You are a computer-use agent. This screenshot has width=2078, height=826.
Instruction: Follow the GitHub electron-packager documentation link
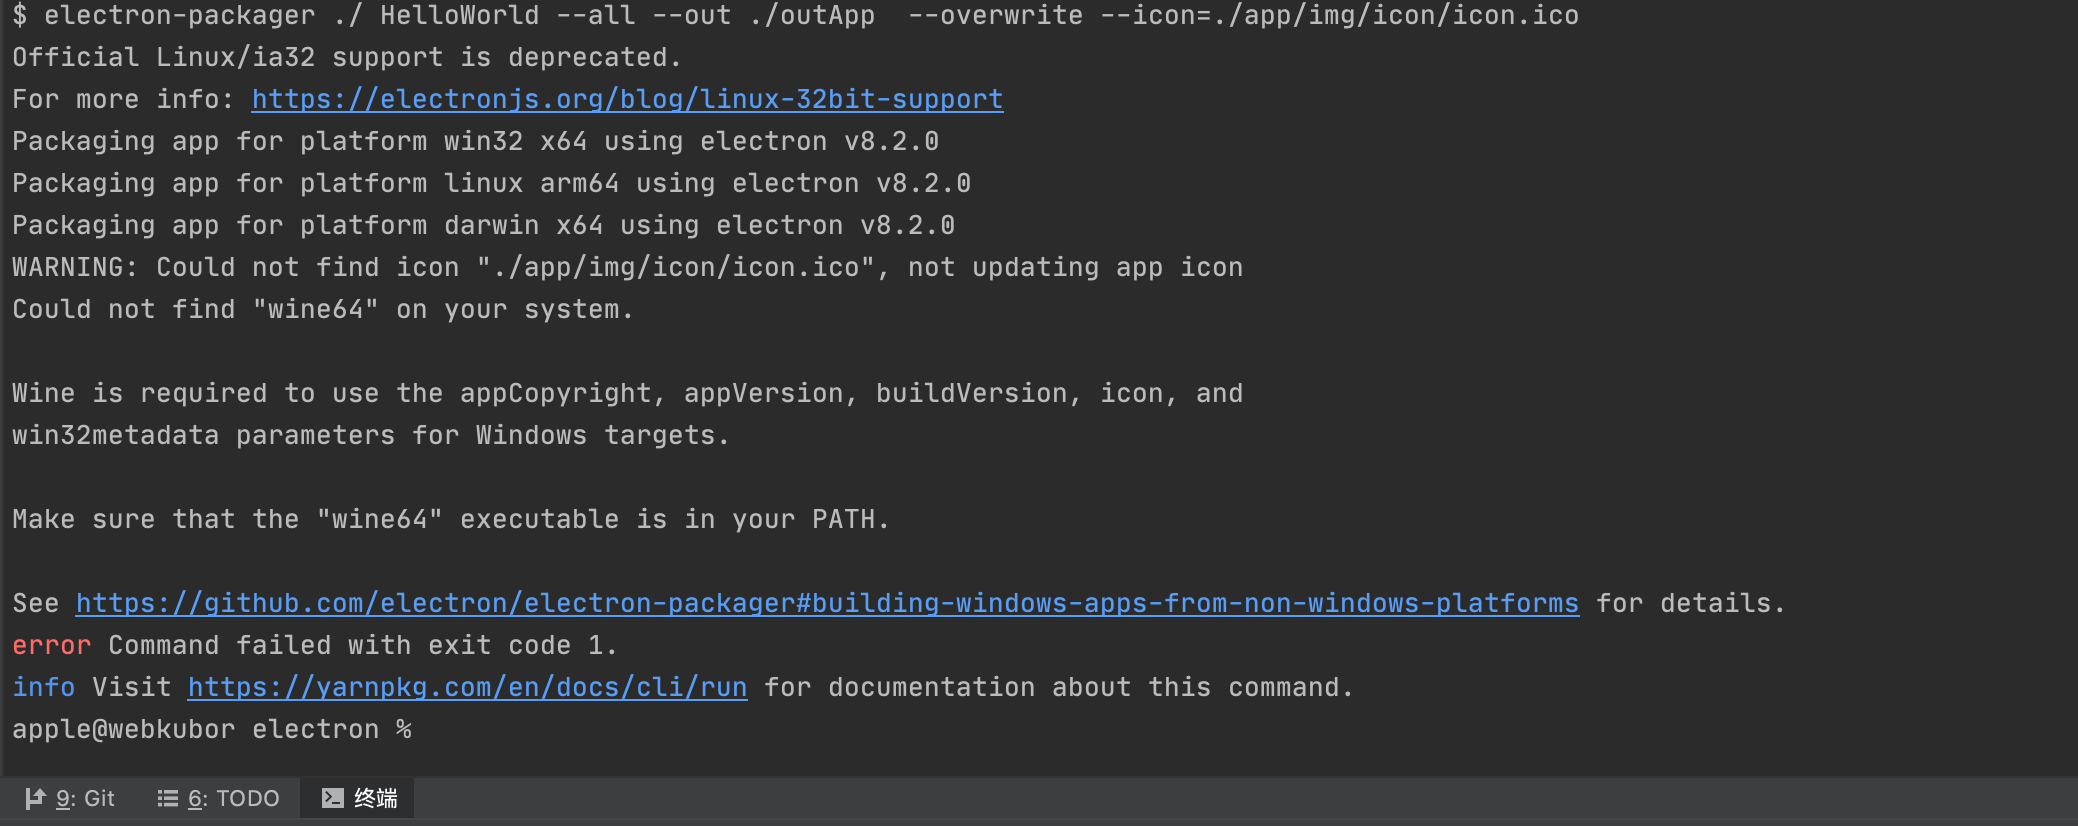coord(827,603)
